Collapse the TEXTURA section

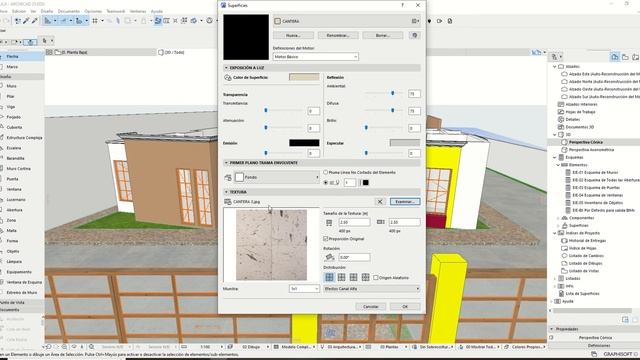click(x=227, y=192)
